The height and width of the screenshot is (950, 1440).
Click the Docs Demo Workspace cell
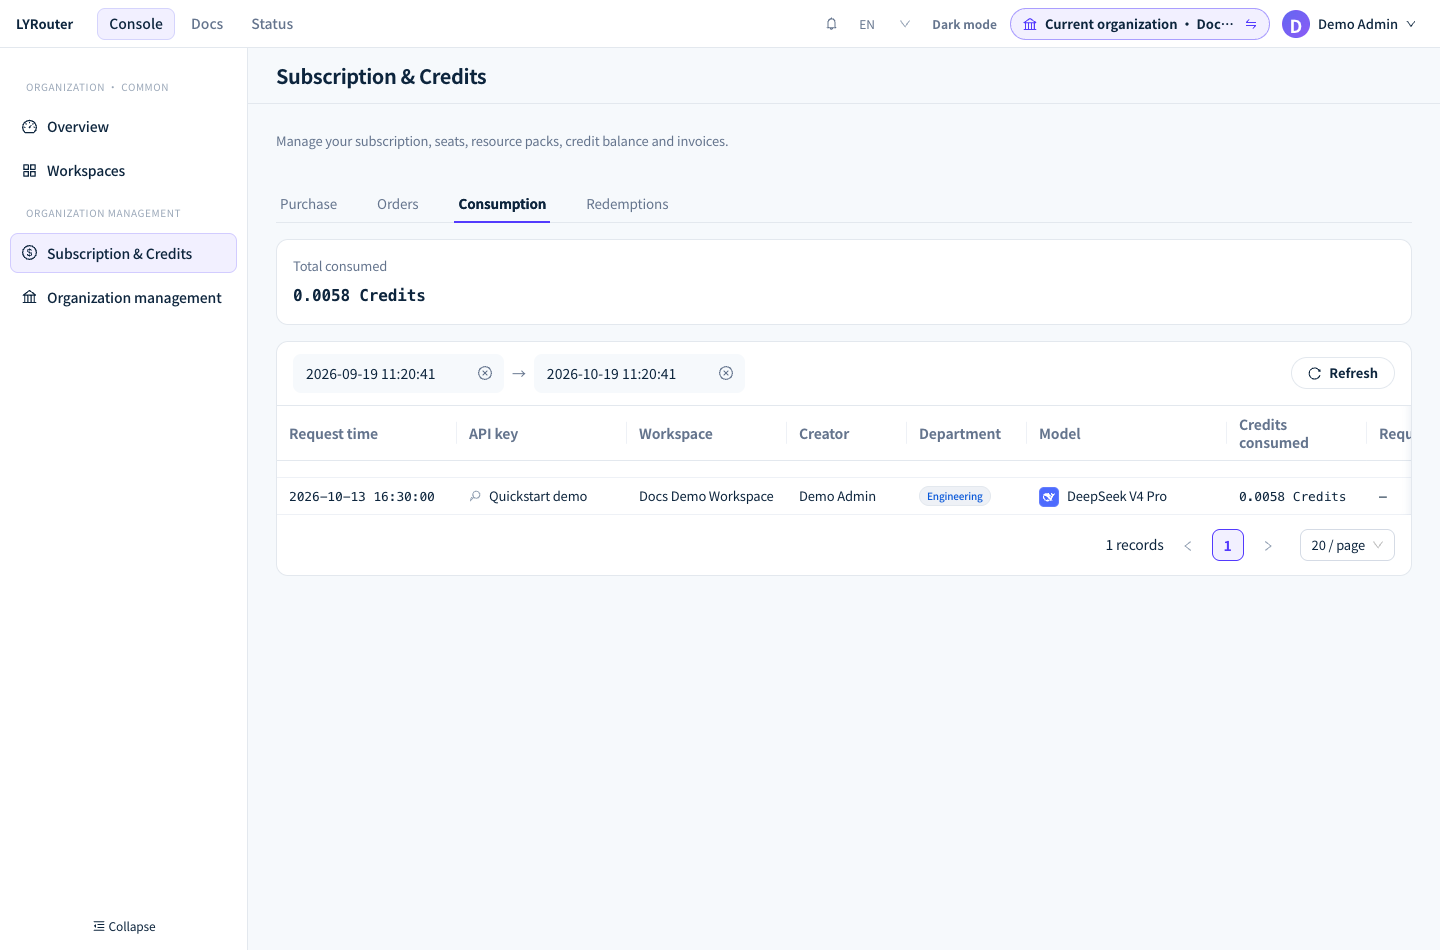pyautogui.click(x=706, y=496)
